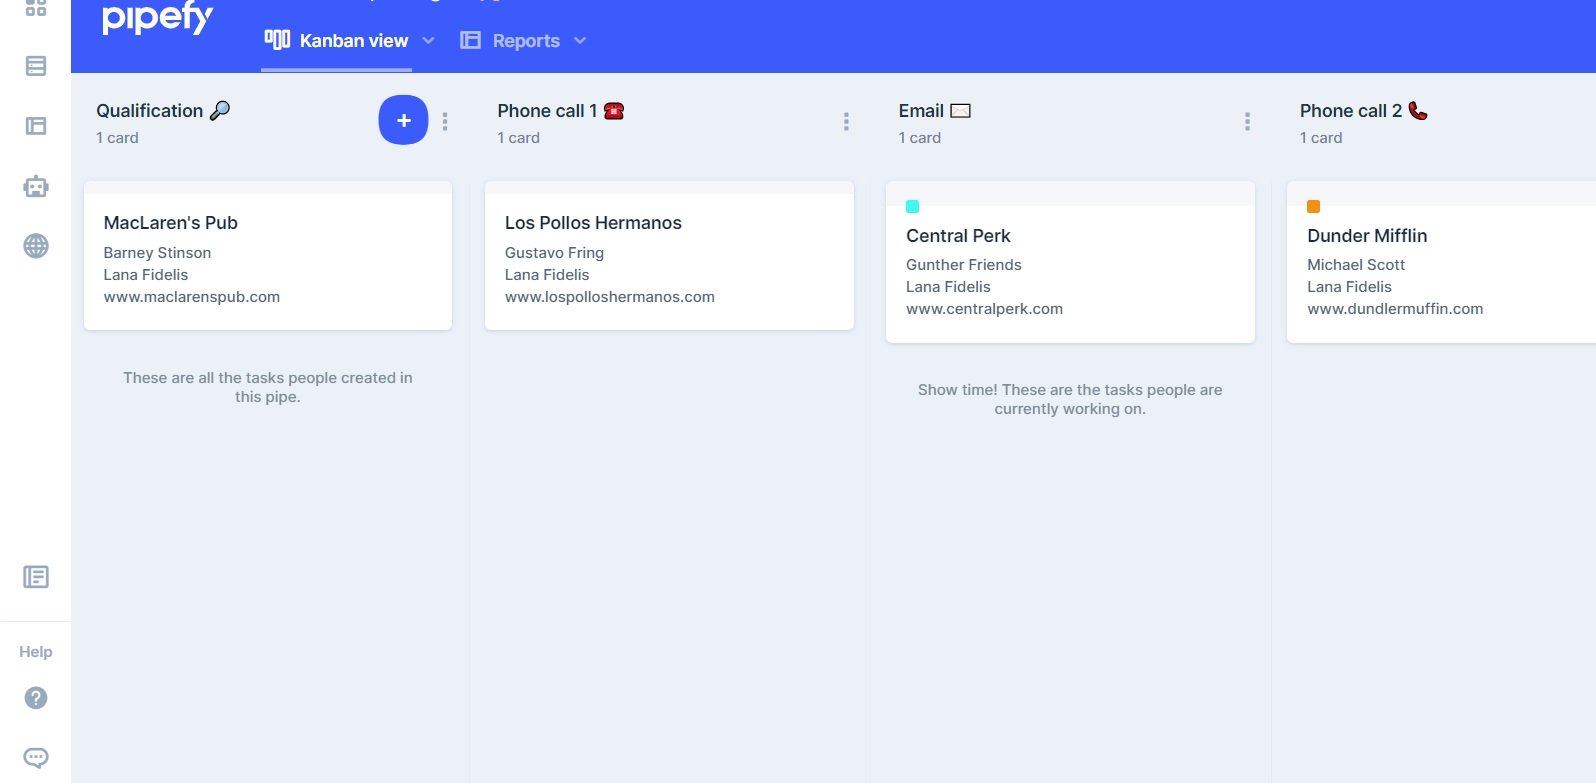
Task: Open the Los Pollos Hermanos card
Action: pos(669,256)
